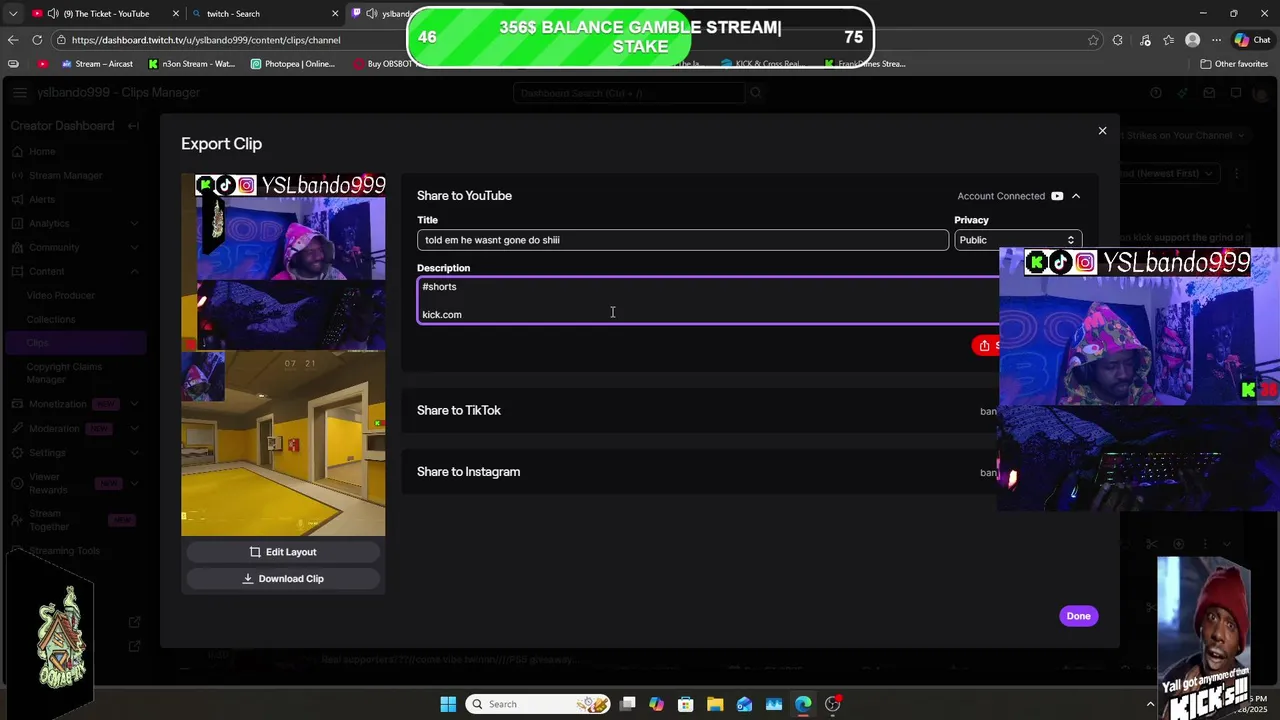Open File Explorer from taskbar

click(x=715, y=704)
